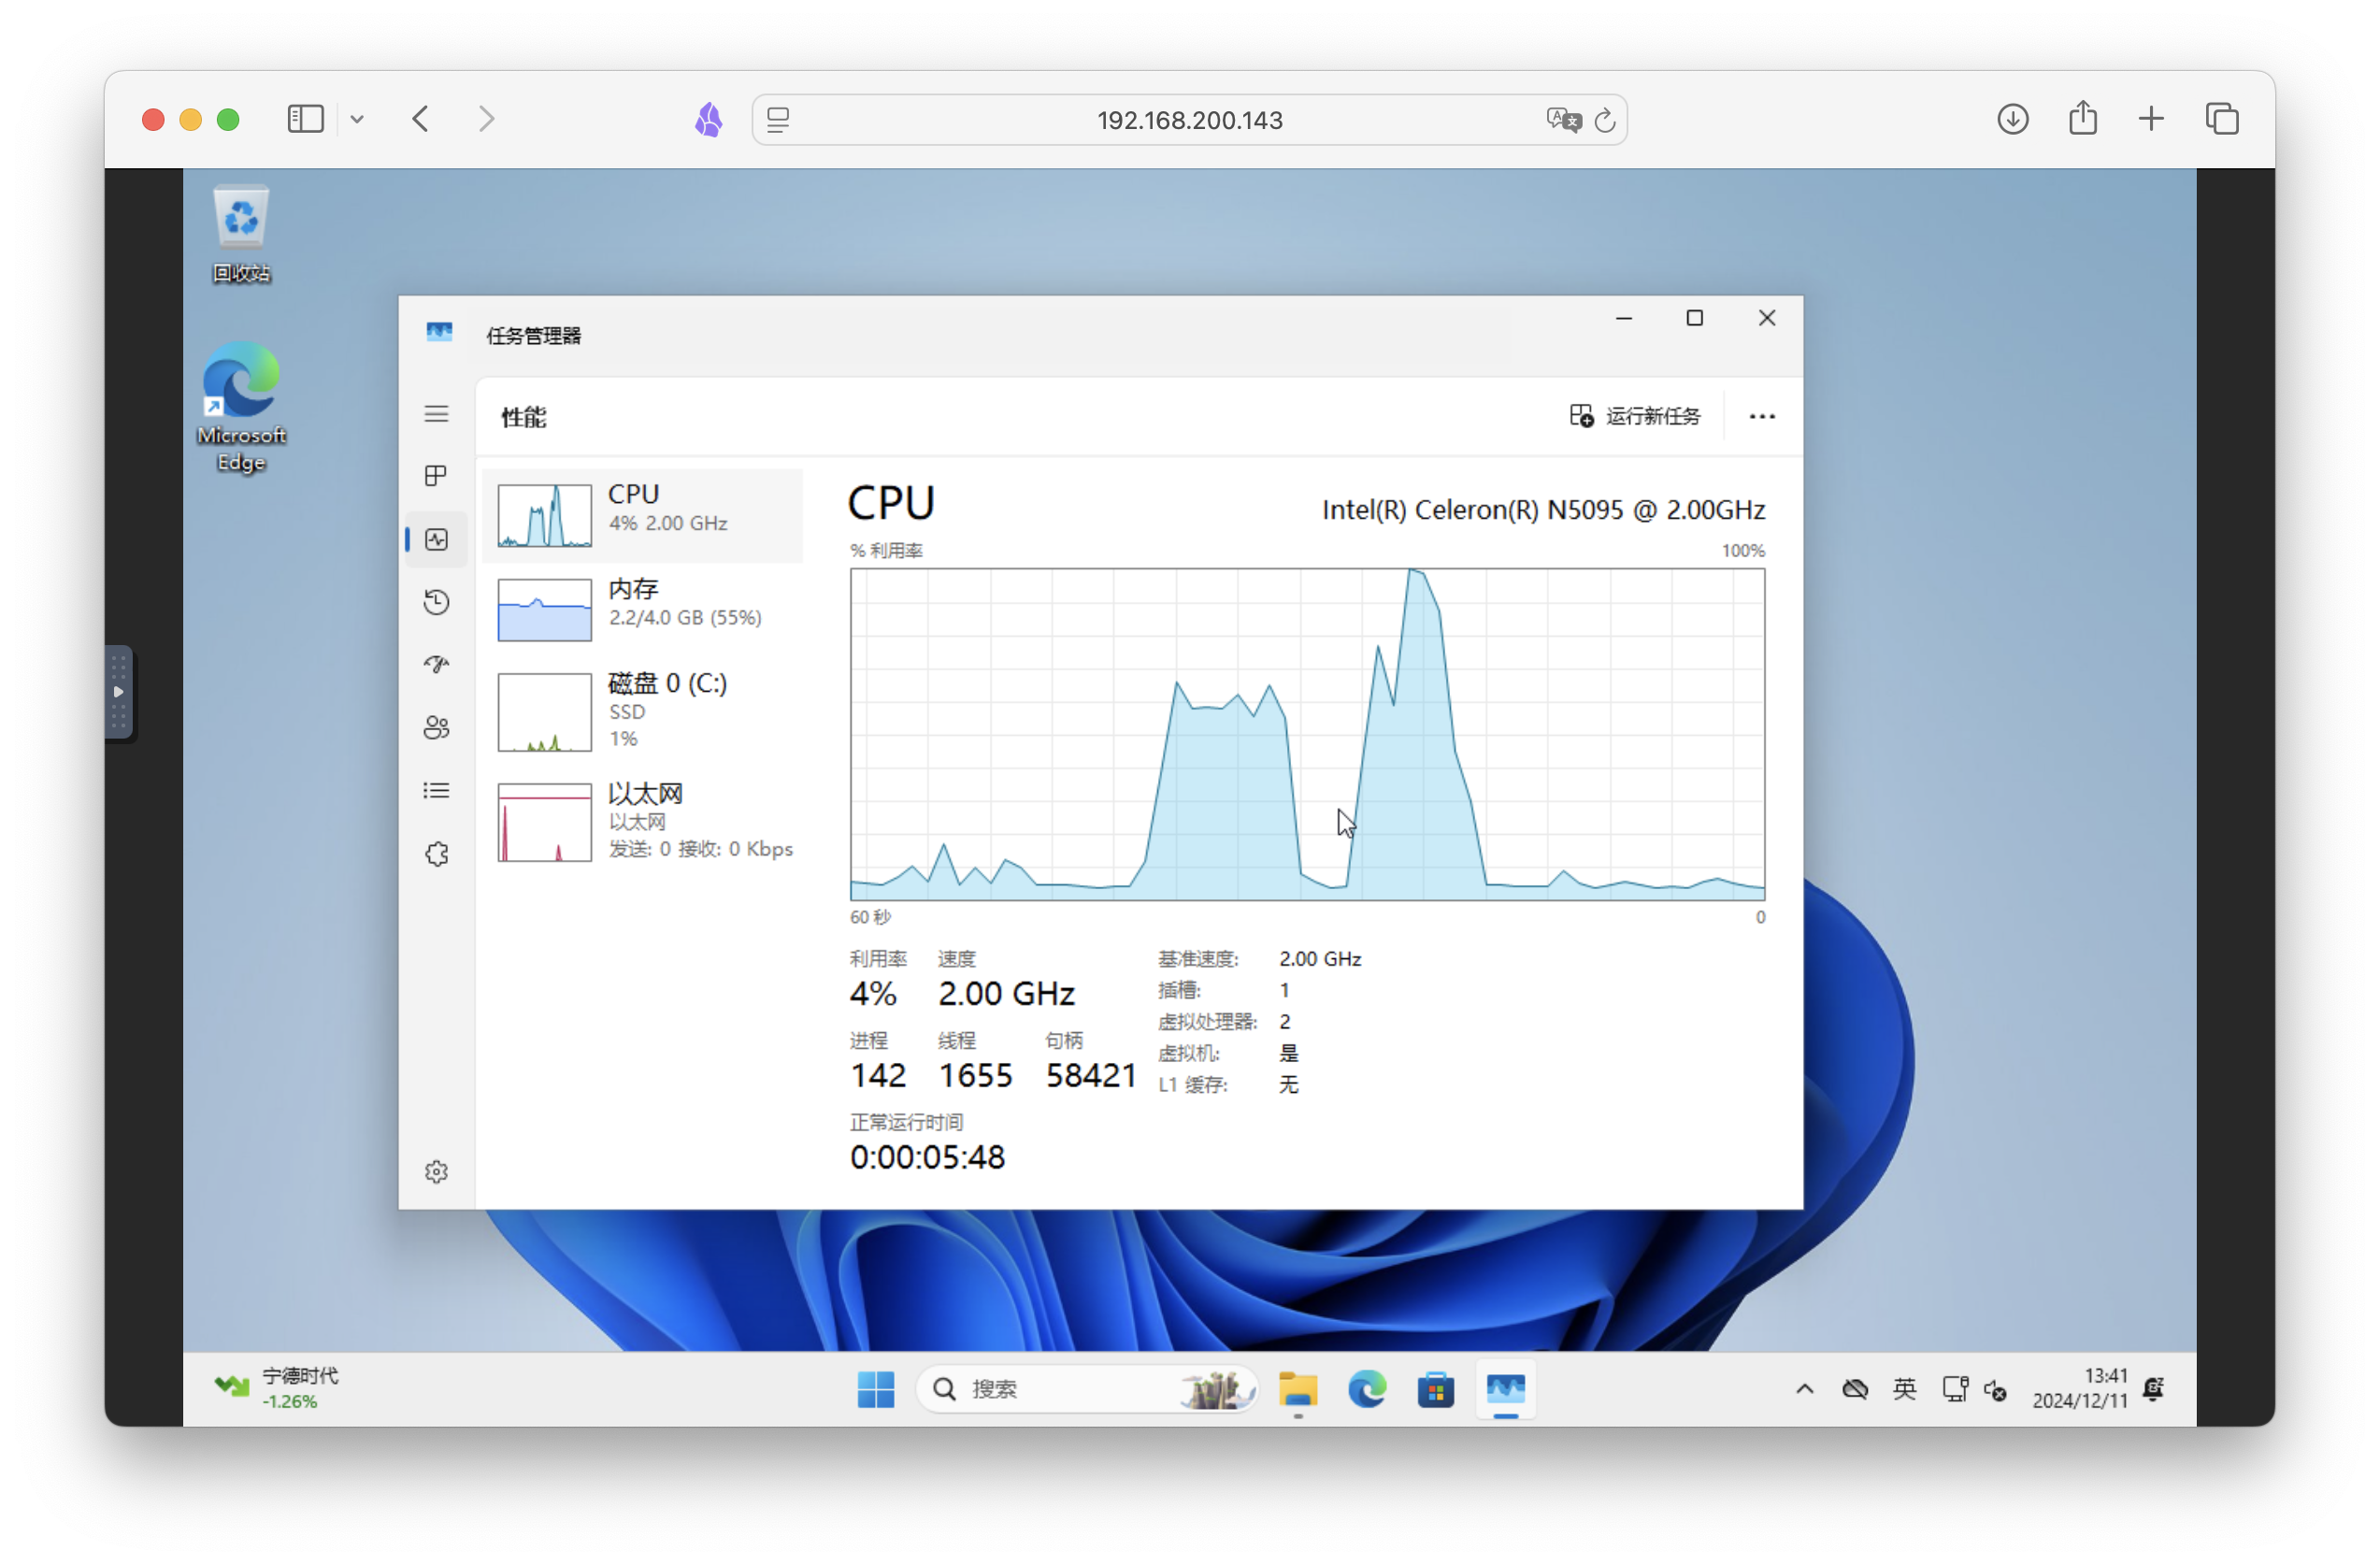
Task: Toggle the 英 input language indicator
Action: click(1904, 1389)
